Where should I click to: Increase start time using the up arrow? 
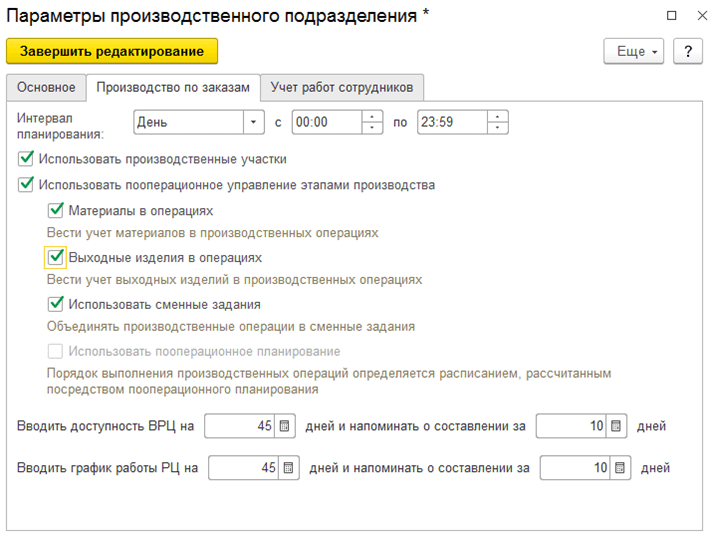click(373, 117)
